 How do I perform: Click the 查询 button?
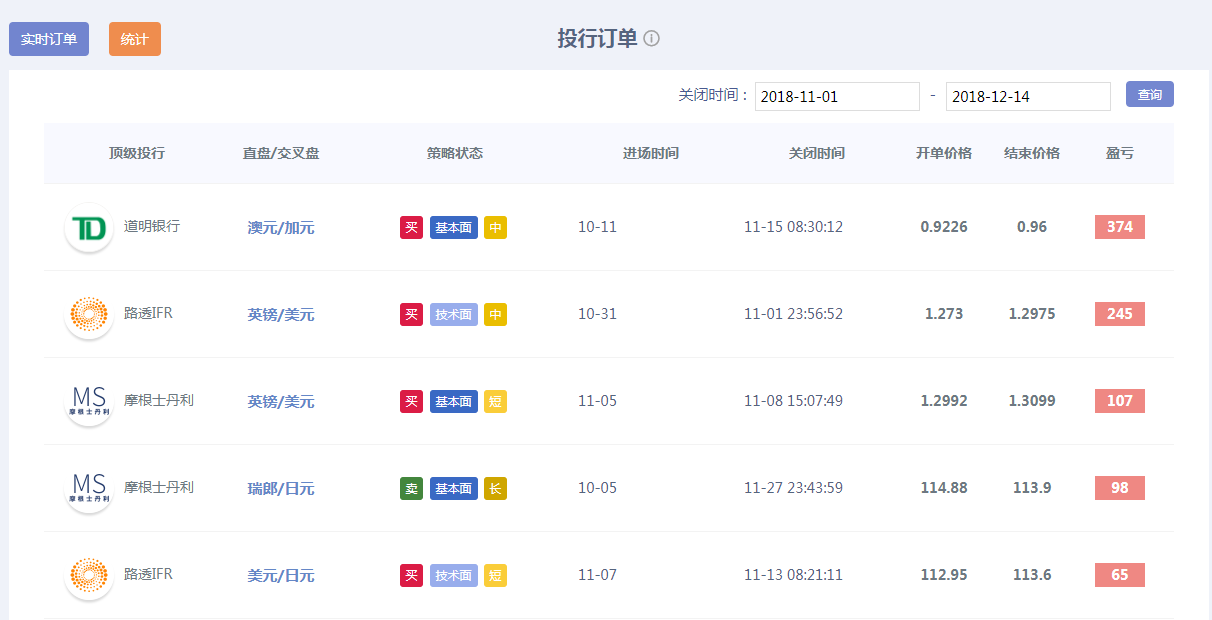coord(1150,94)
